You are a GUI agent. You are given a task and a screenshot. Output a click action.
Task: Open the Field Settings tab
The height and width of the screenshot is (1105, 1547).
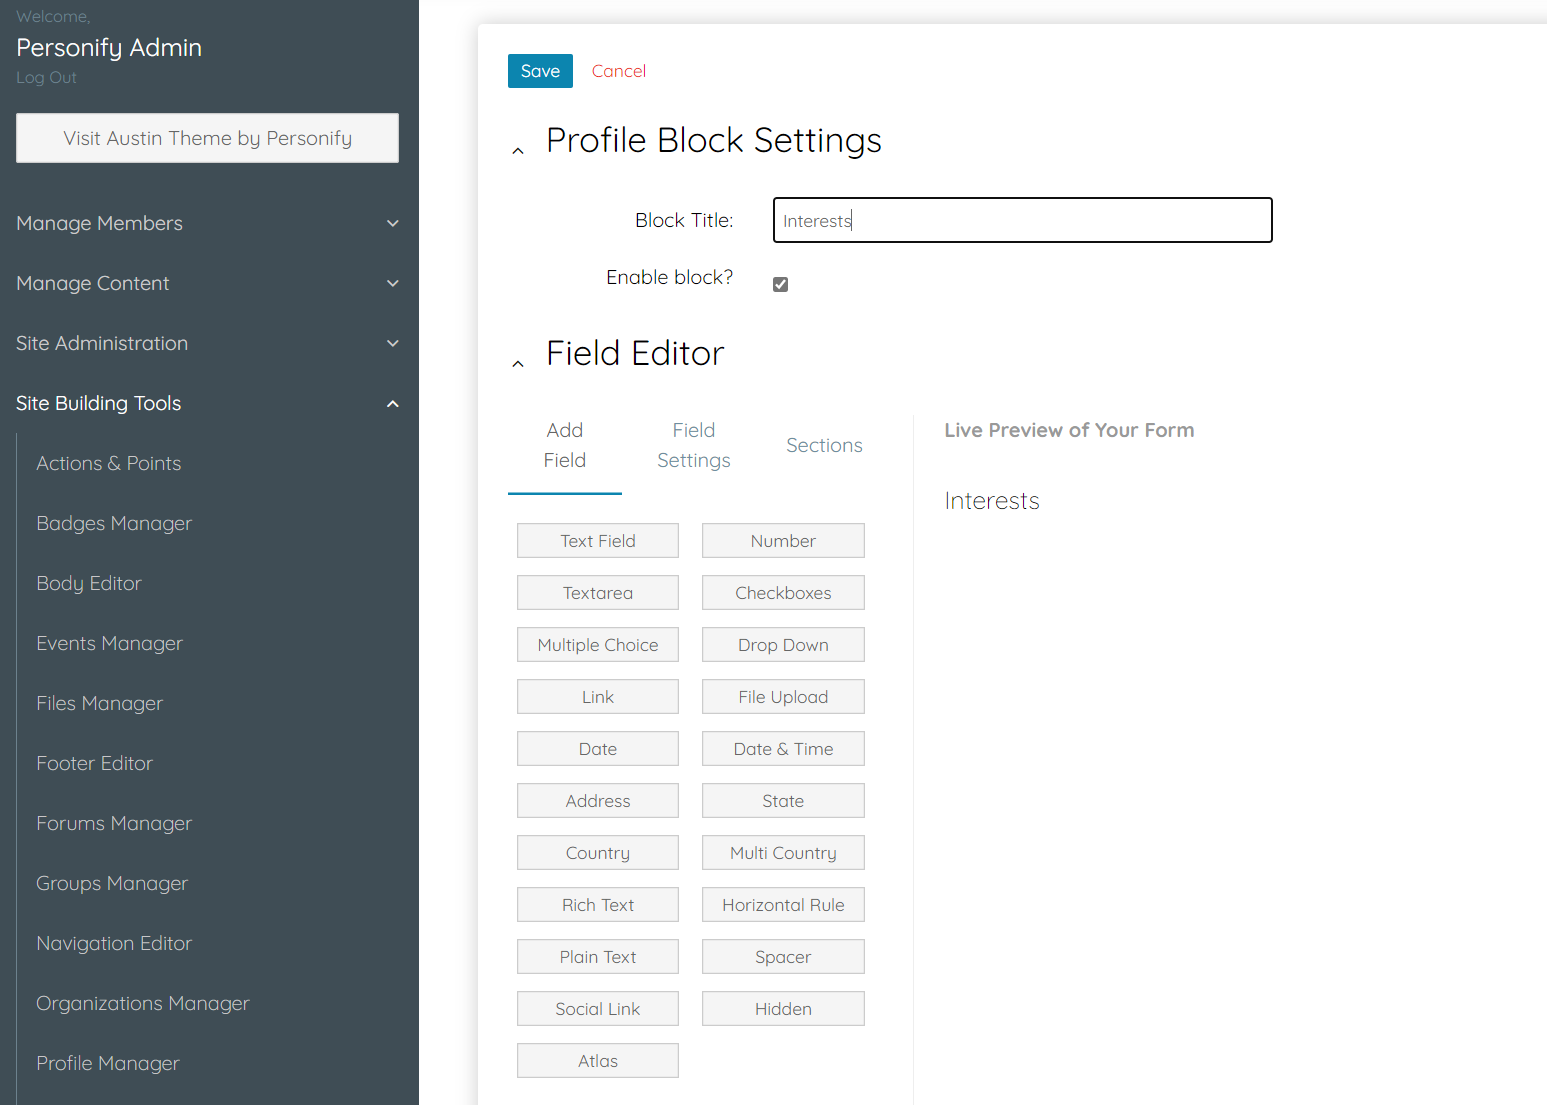click(x=694, y=445)
